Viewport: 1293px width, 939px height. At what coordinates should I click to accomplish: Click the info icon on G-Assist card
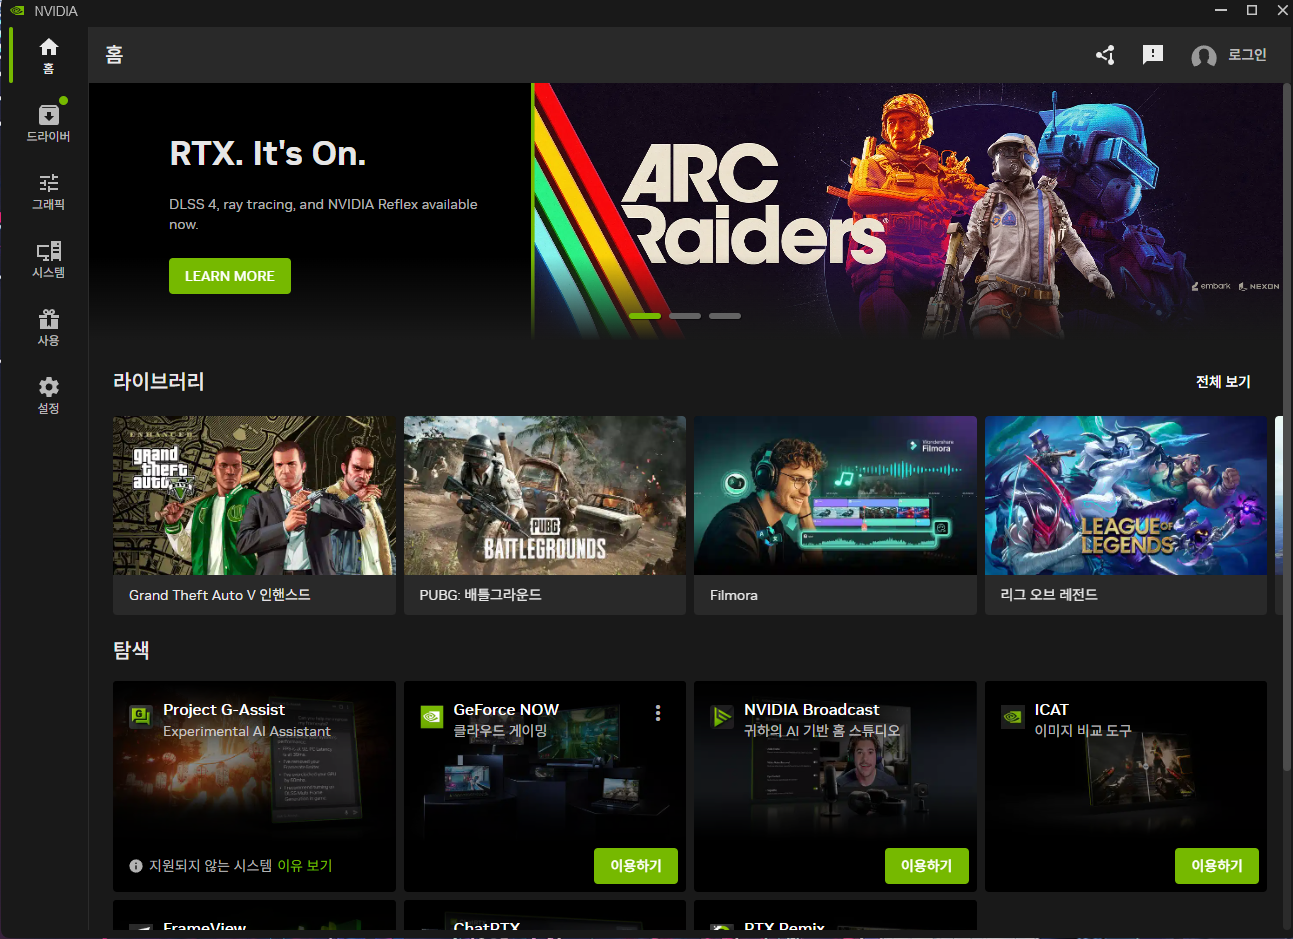click(x=136, y=866)
